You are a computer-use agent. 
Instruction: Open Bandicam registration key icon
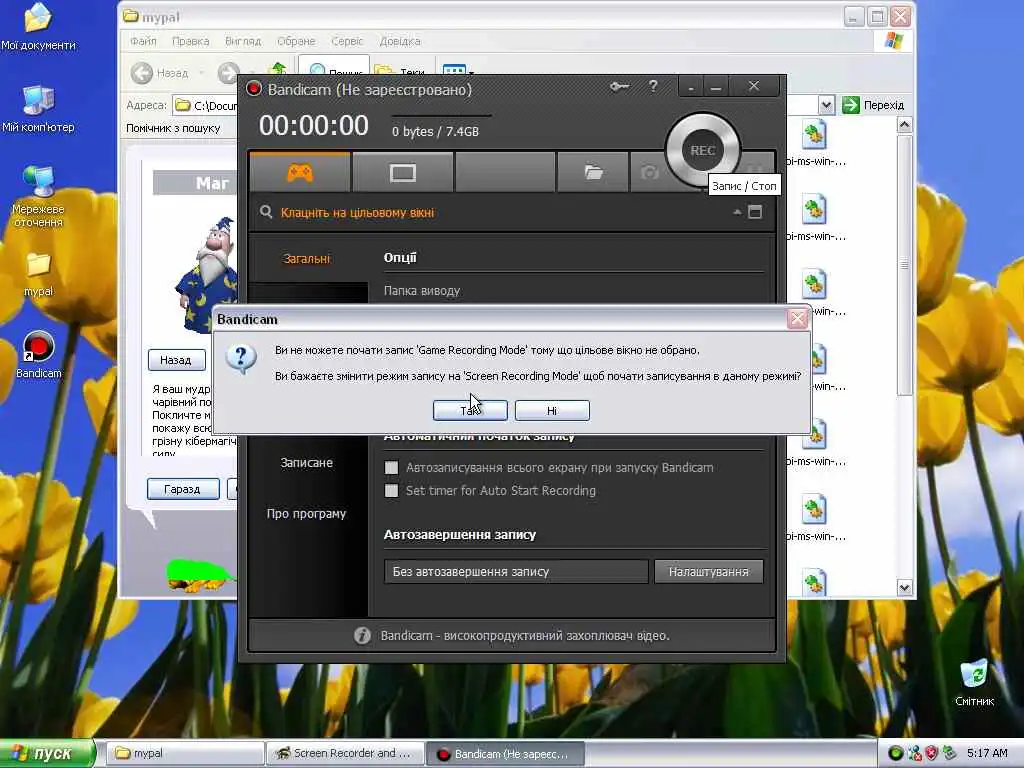pyautogui.click(x=619, y=86)
